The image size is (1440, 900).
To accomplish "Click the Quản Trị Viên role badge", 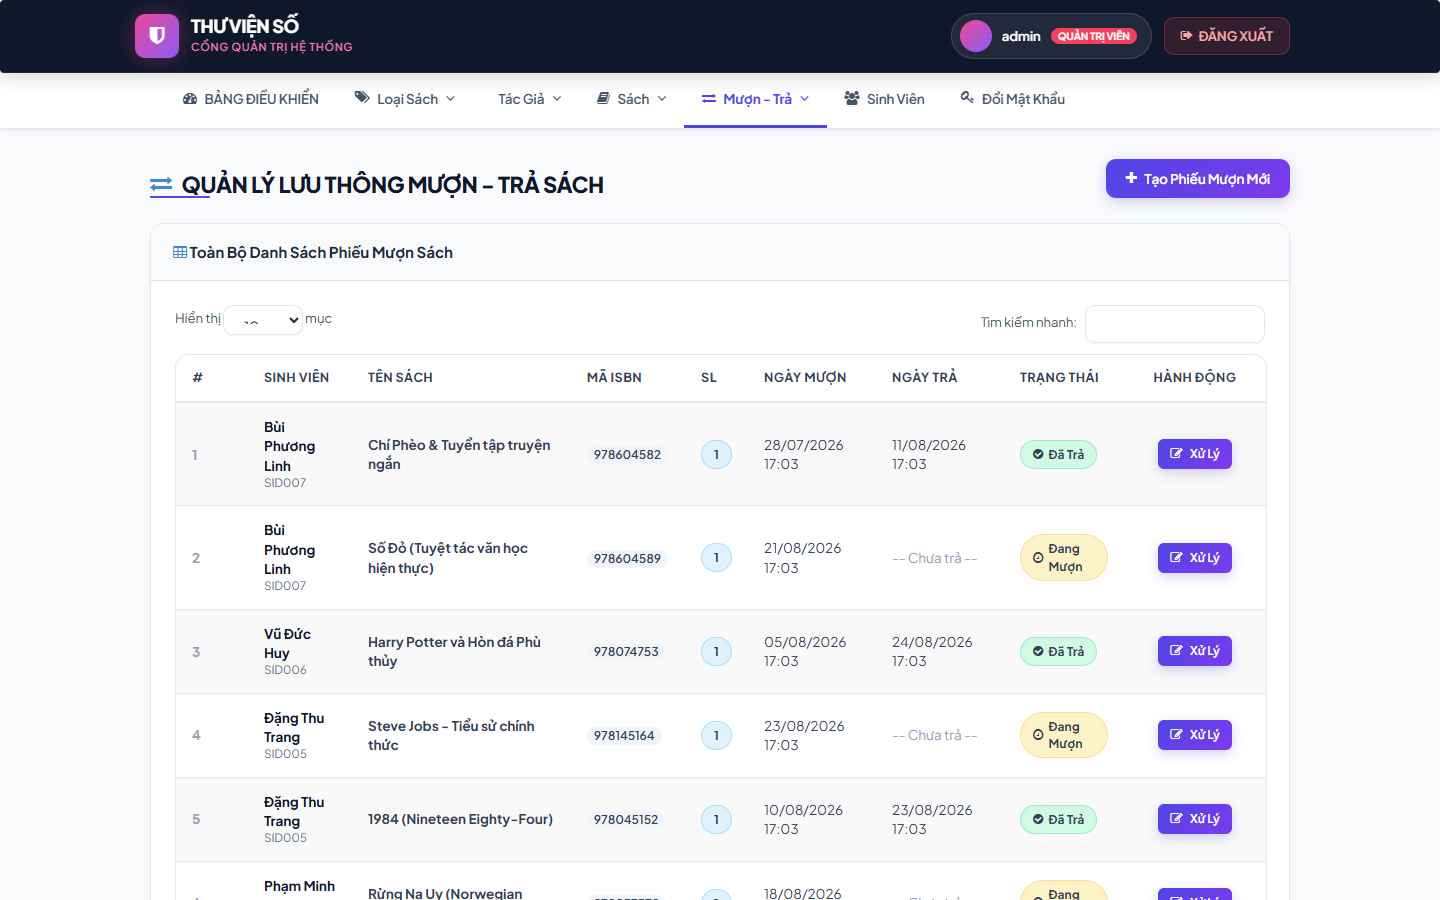I will (1093, 36).
